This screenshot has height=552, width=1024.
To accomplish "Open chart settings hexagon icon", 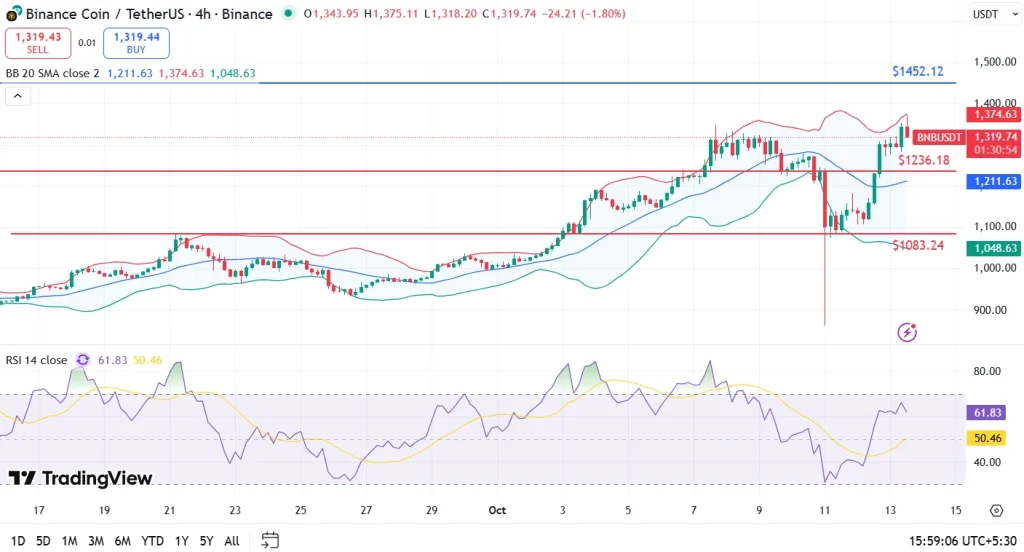I will (996, 510).
